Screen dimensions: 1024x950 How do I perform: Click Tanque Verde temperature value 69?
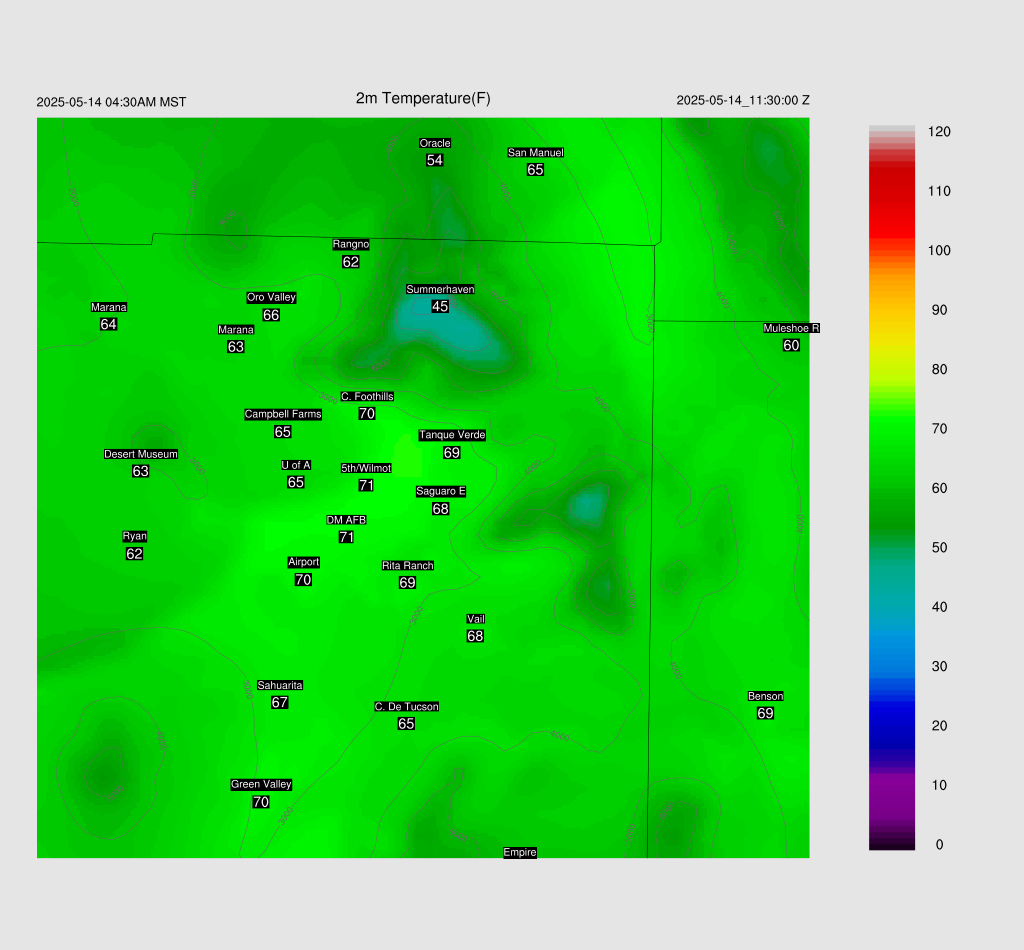coord(452,453)
